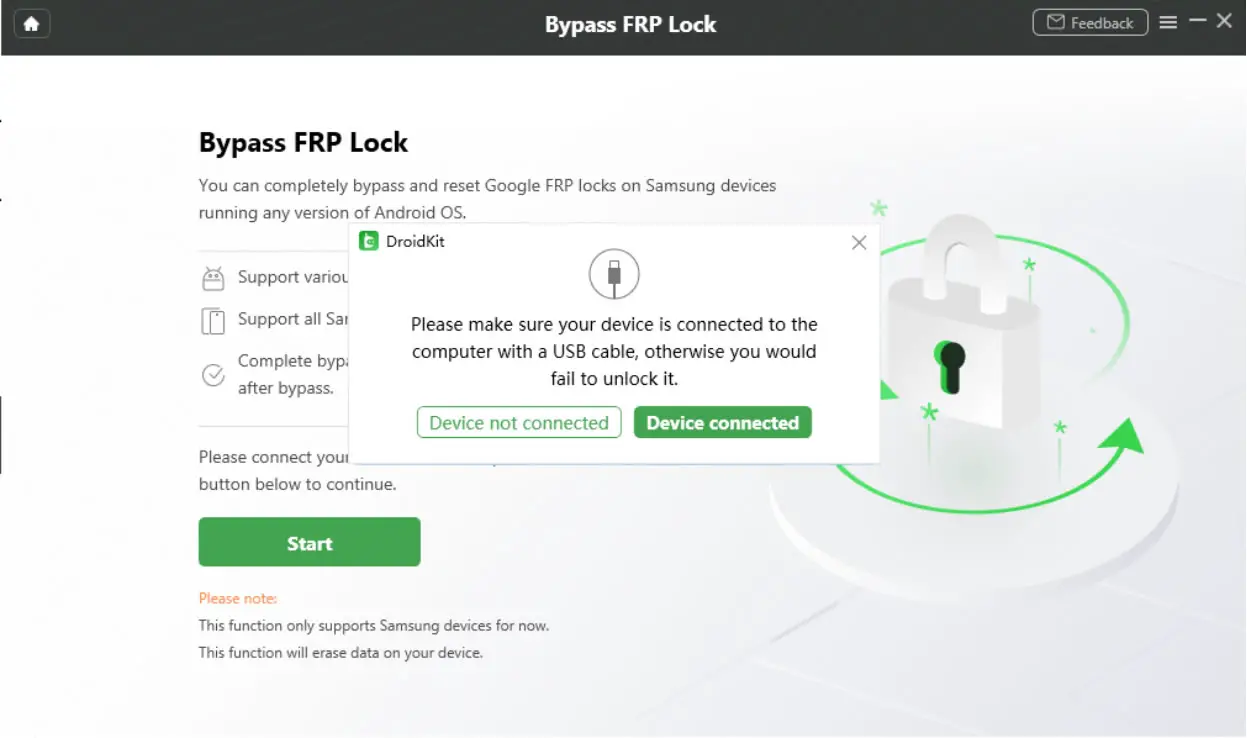This screenshot has width=1247, height=738.
Task: Click the green circular arrow head
Action: (1126, 437)
